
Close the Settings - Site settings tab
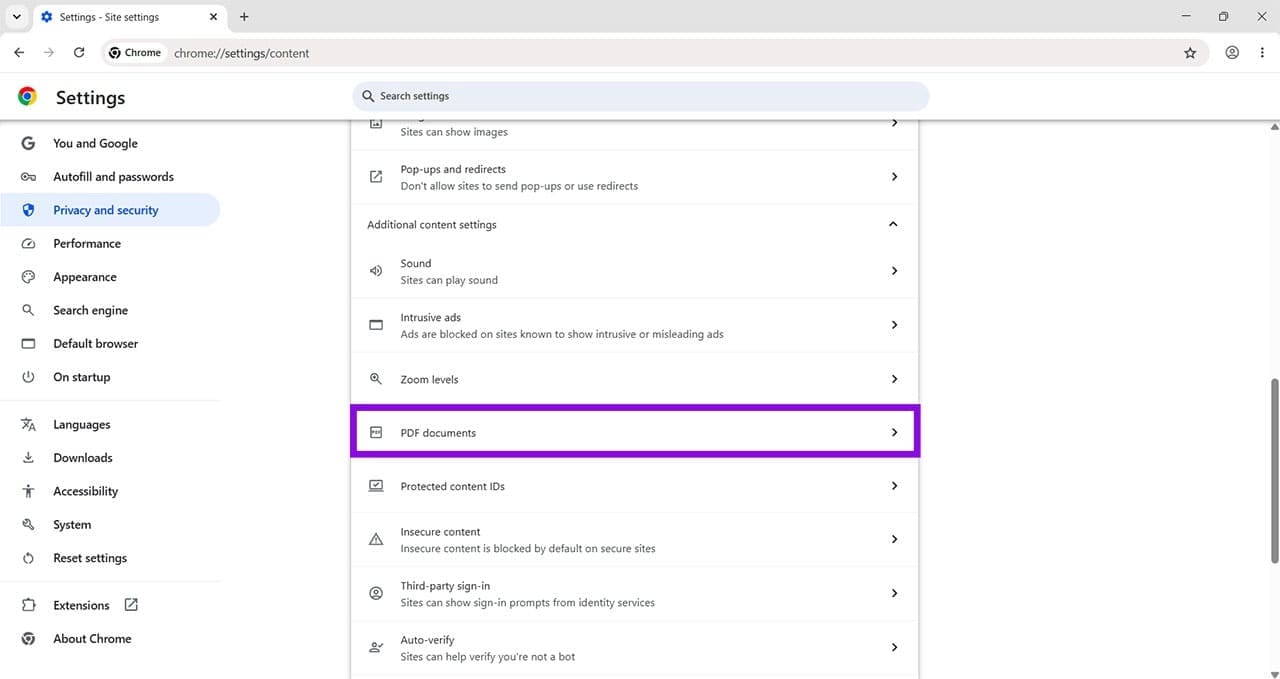click(x=213, y=17)
